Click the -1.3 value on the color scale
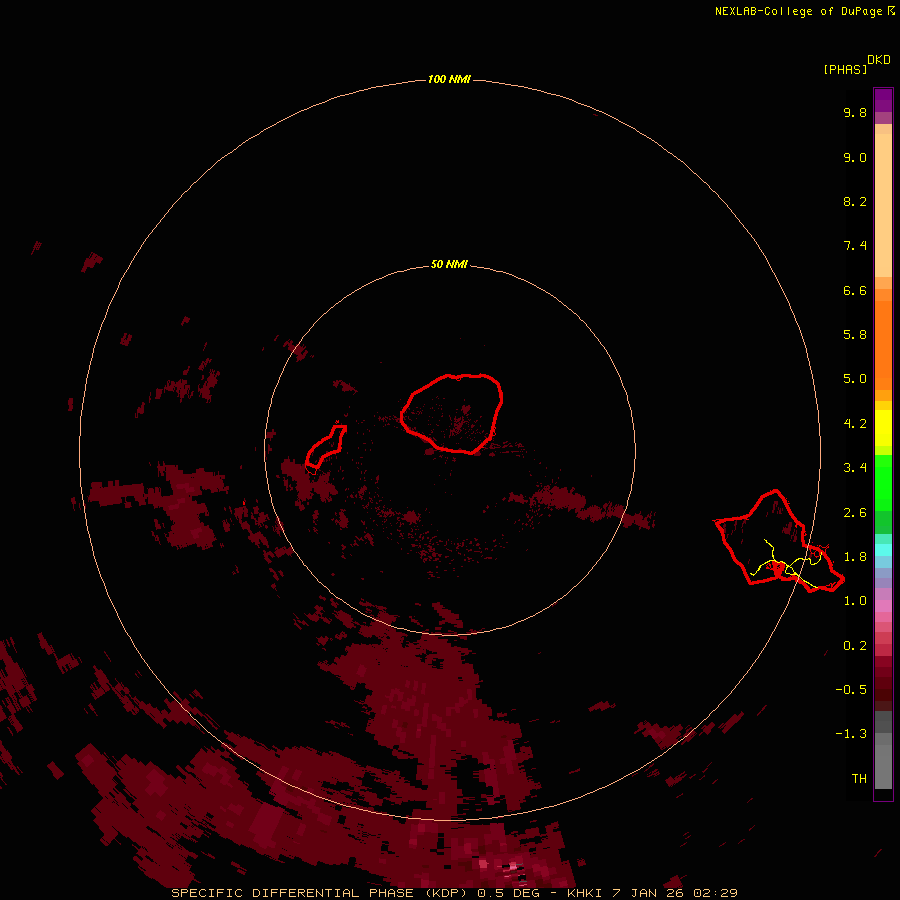Image resolution: width=900 pixels, height=900 pixels. [851, 734]
